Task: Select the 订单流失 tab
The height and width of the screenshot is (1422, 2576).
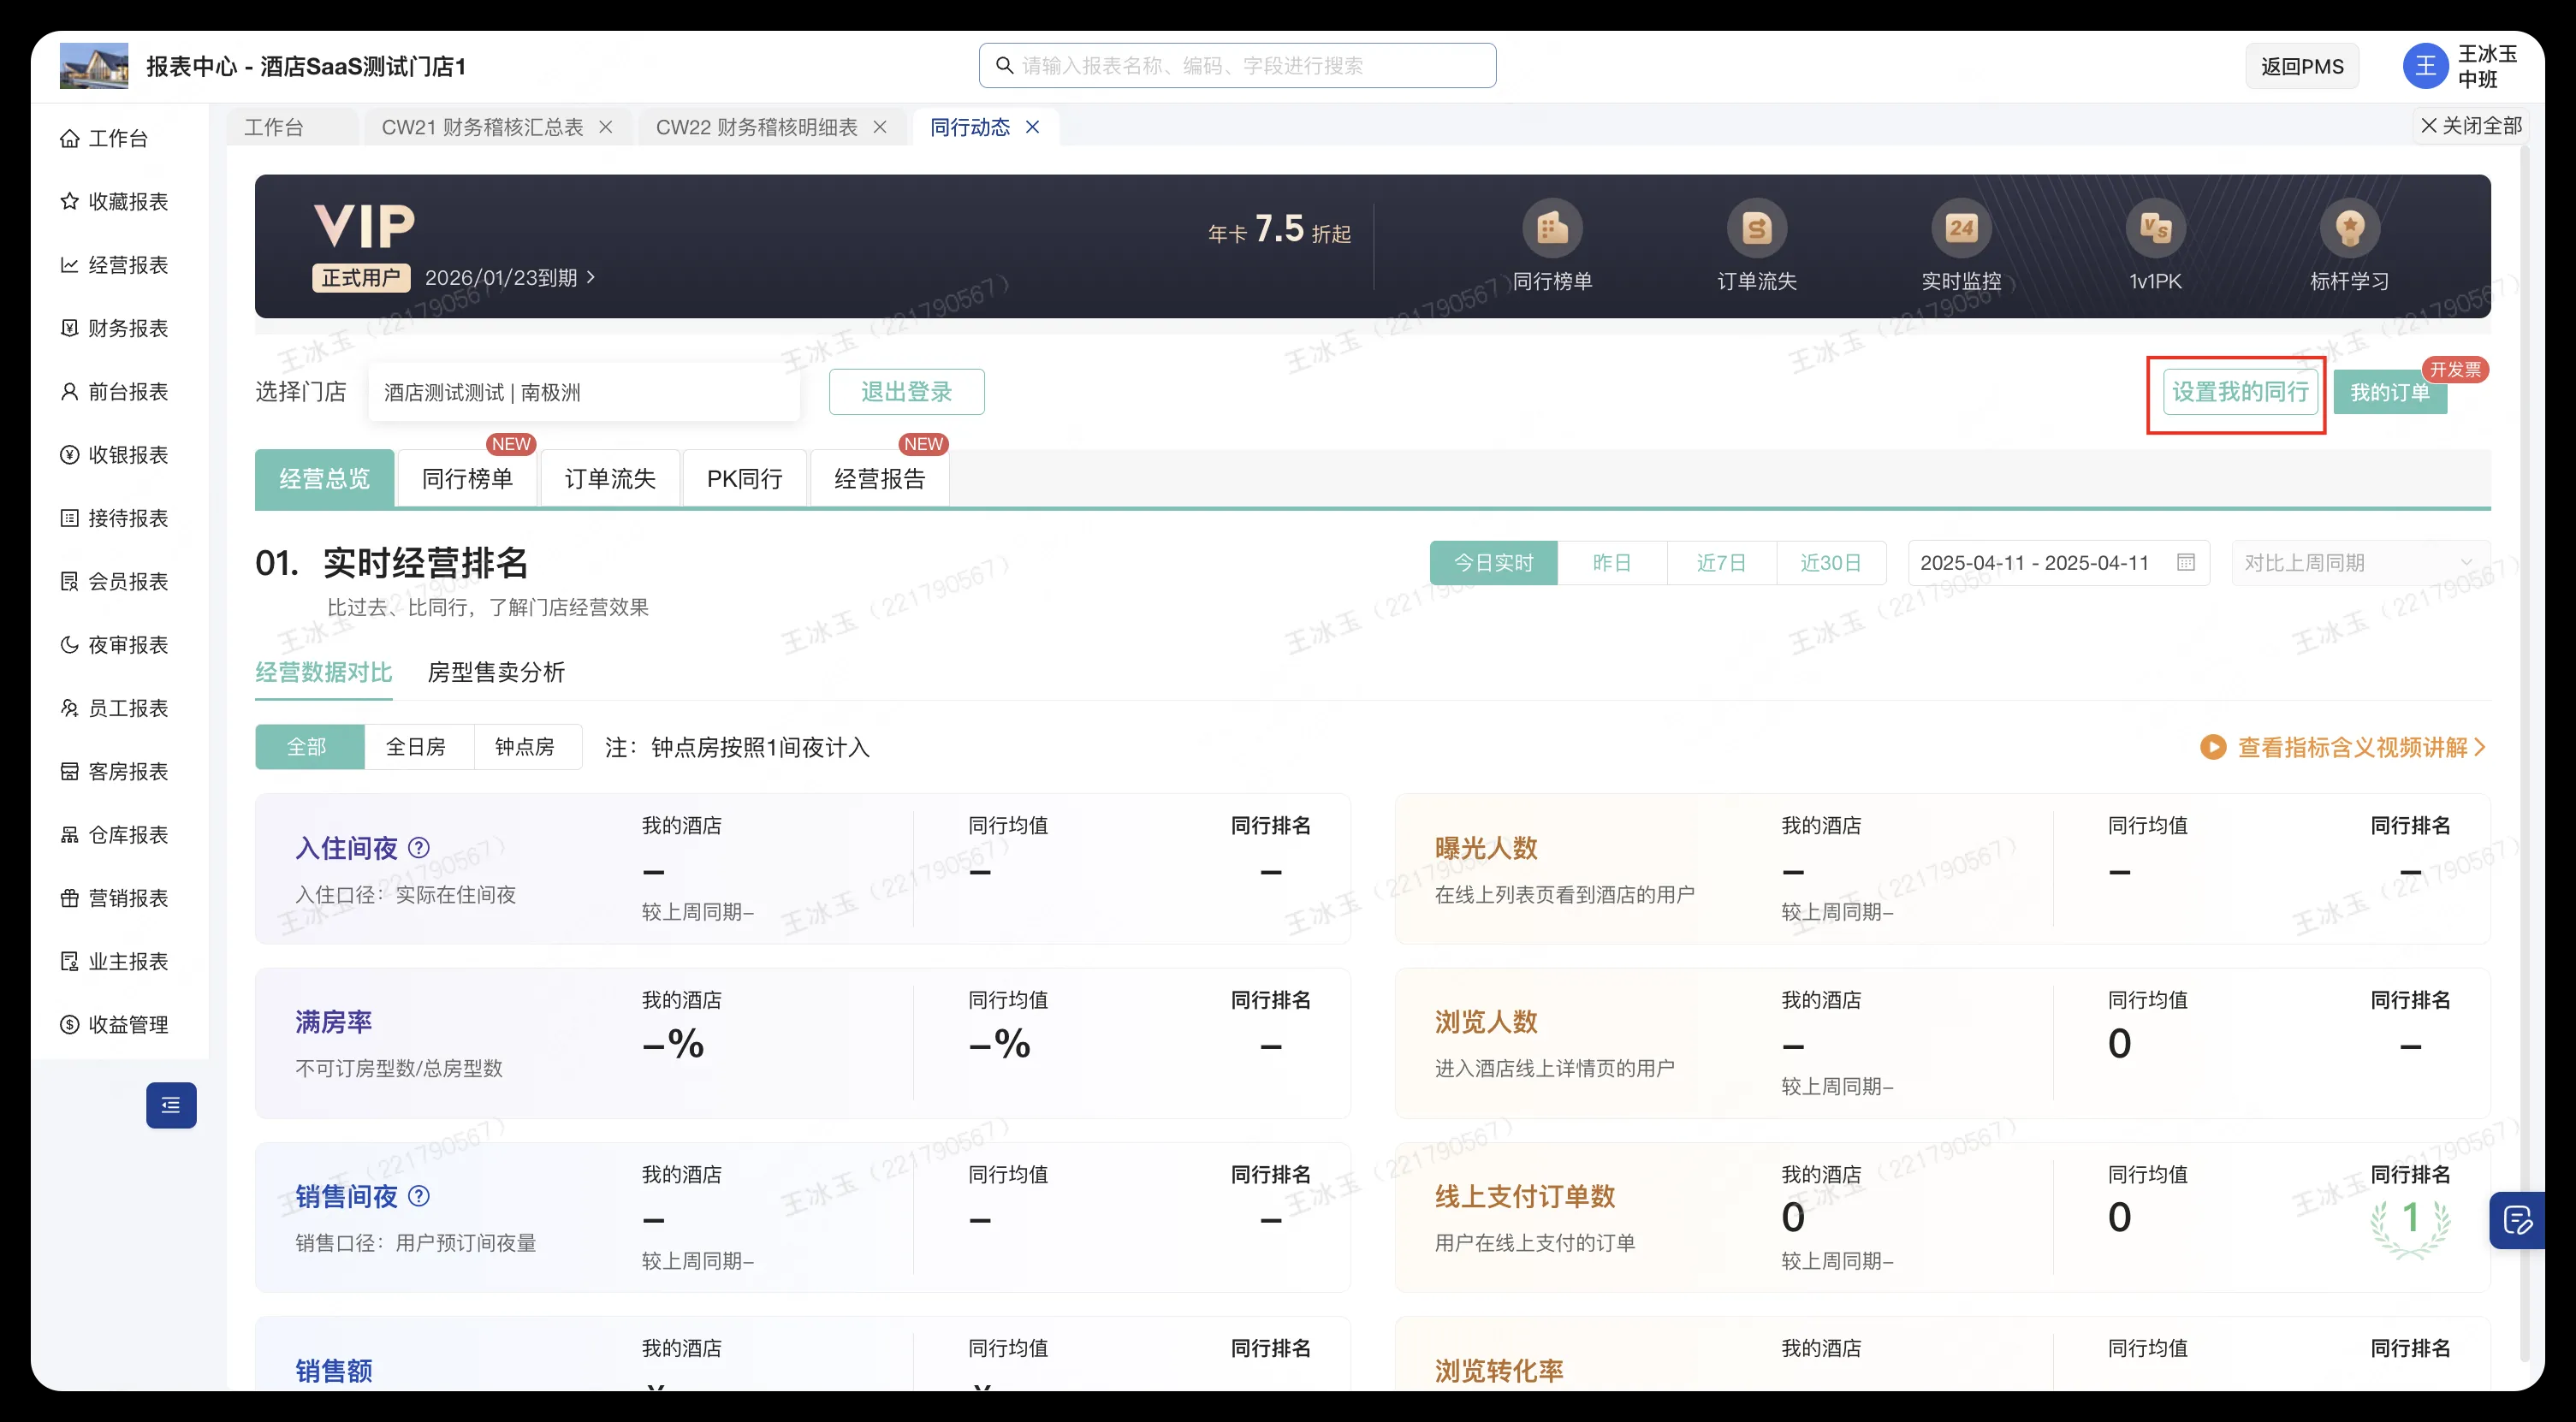Action: click(x=610, y=479)
